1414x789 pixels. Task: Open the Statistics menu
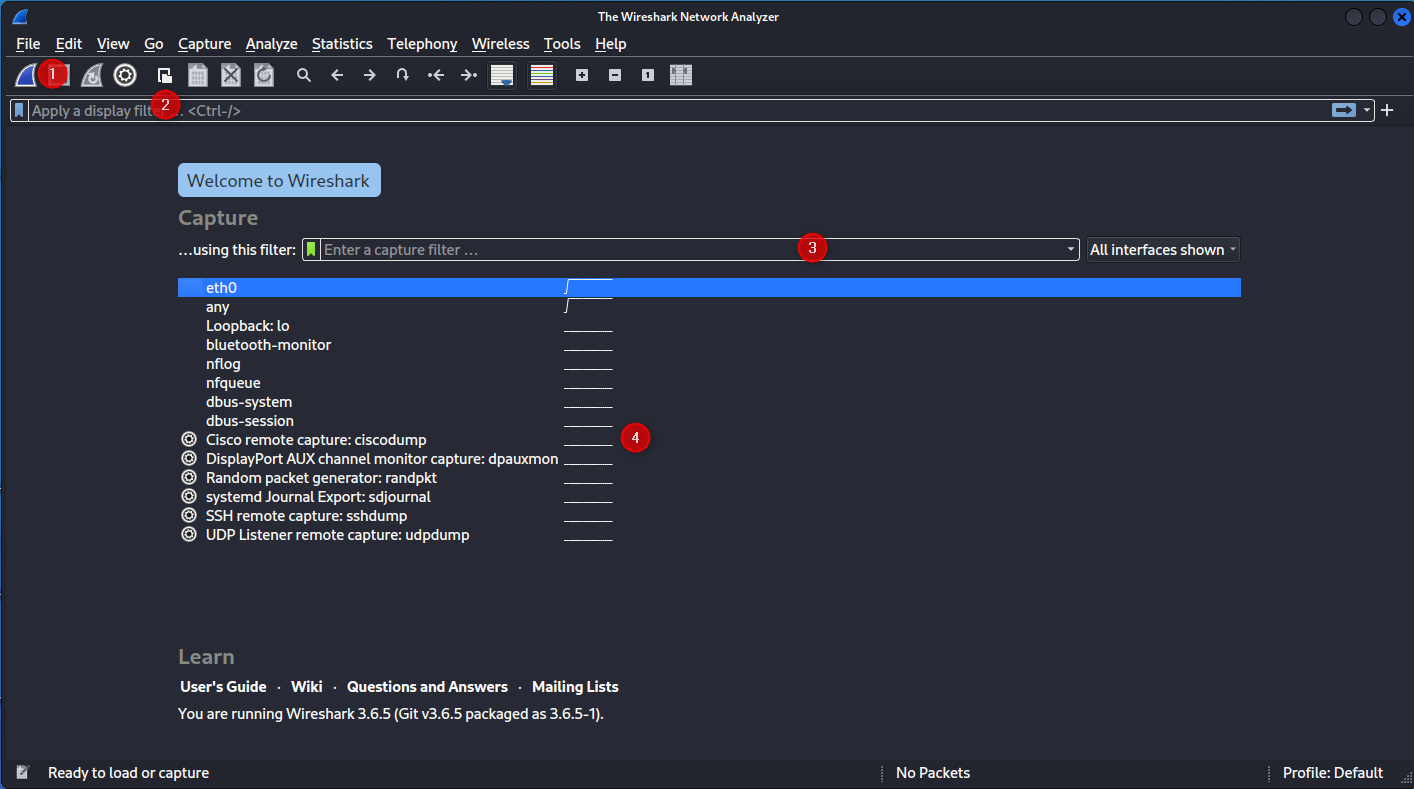click(342, 44)
